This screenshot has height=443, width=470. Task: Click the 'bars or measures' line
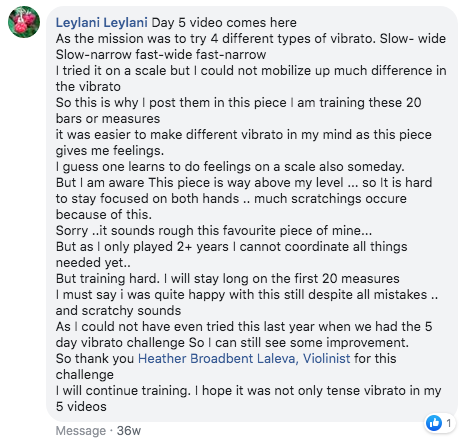108,119
